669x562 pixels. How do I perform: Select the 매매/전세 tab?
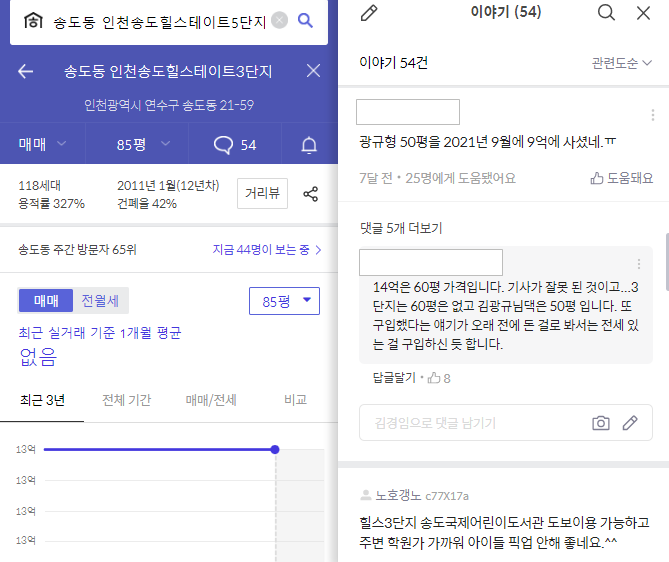[211, 400]
